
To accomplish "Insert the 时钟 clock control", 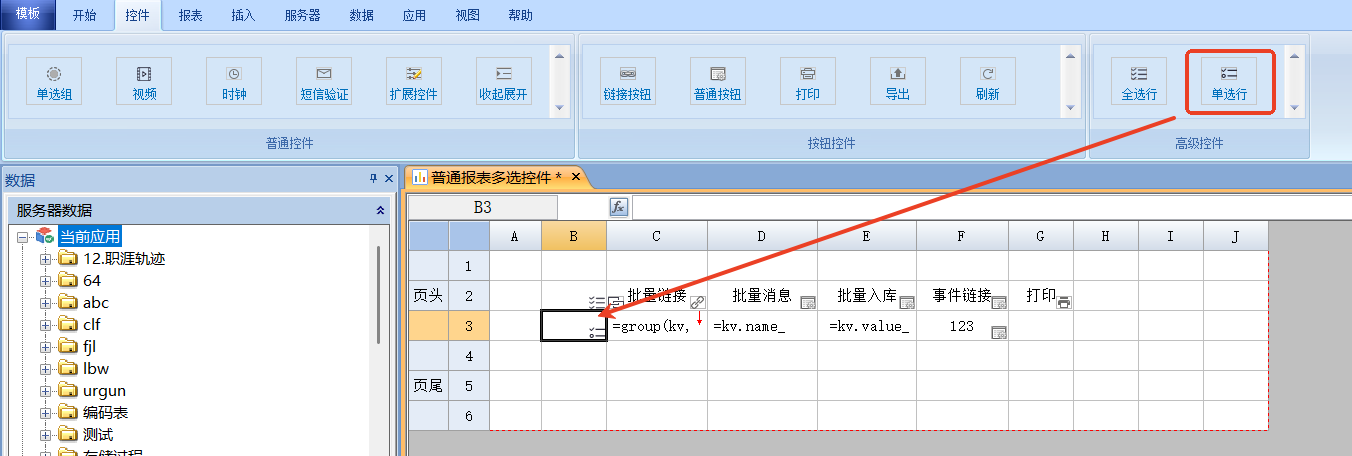I will tap(233, 82).
